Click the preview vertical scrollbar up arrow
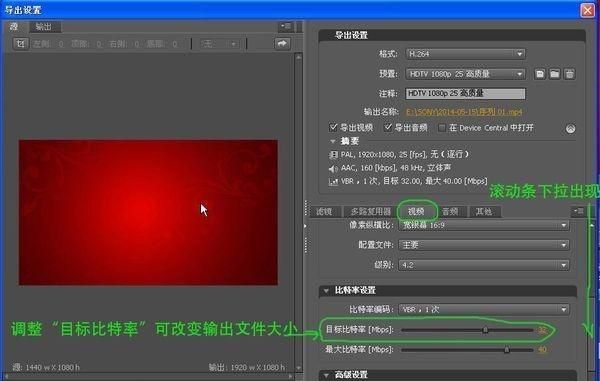 (298, 57)
